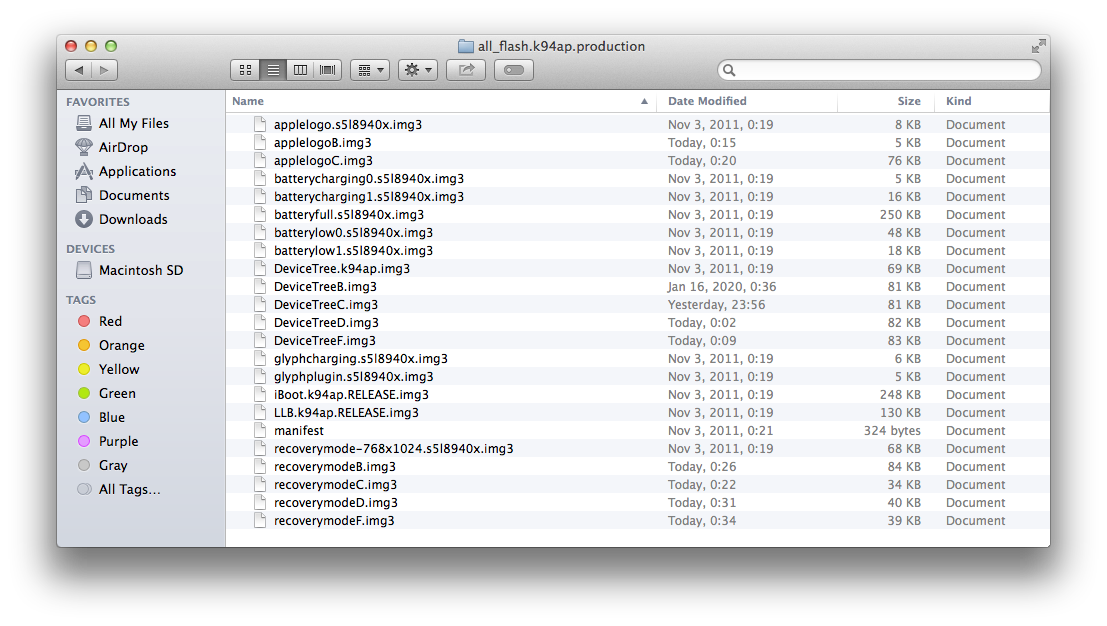The image size is (1107, 626).
Task: Click the Yesterday, 23:56 date cell
Action: [716, 304]
